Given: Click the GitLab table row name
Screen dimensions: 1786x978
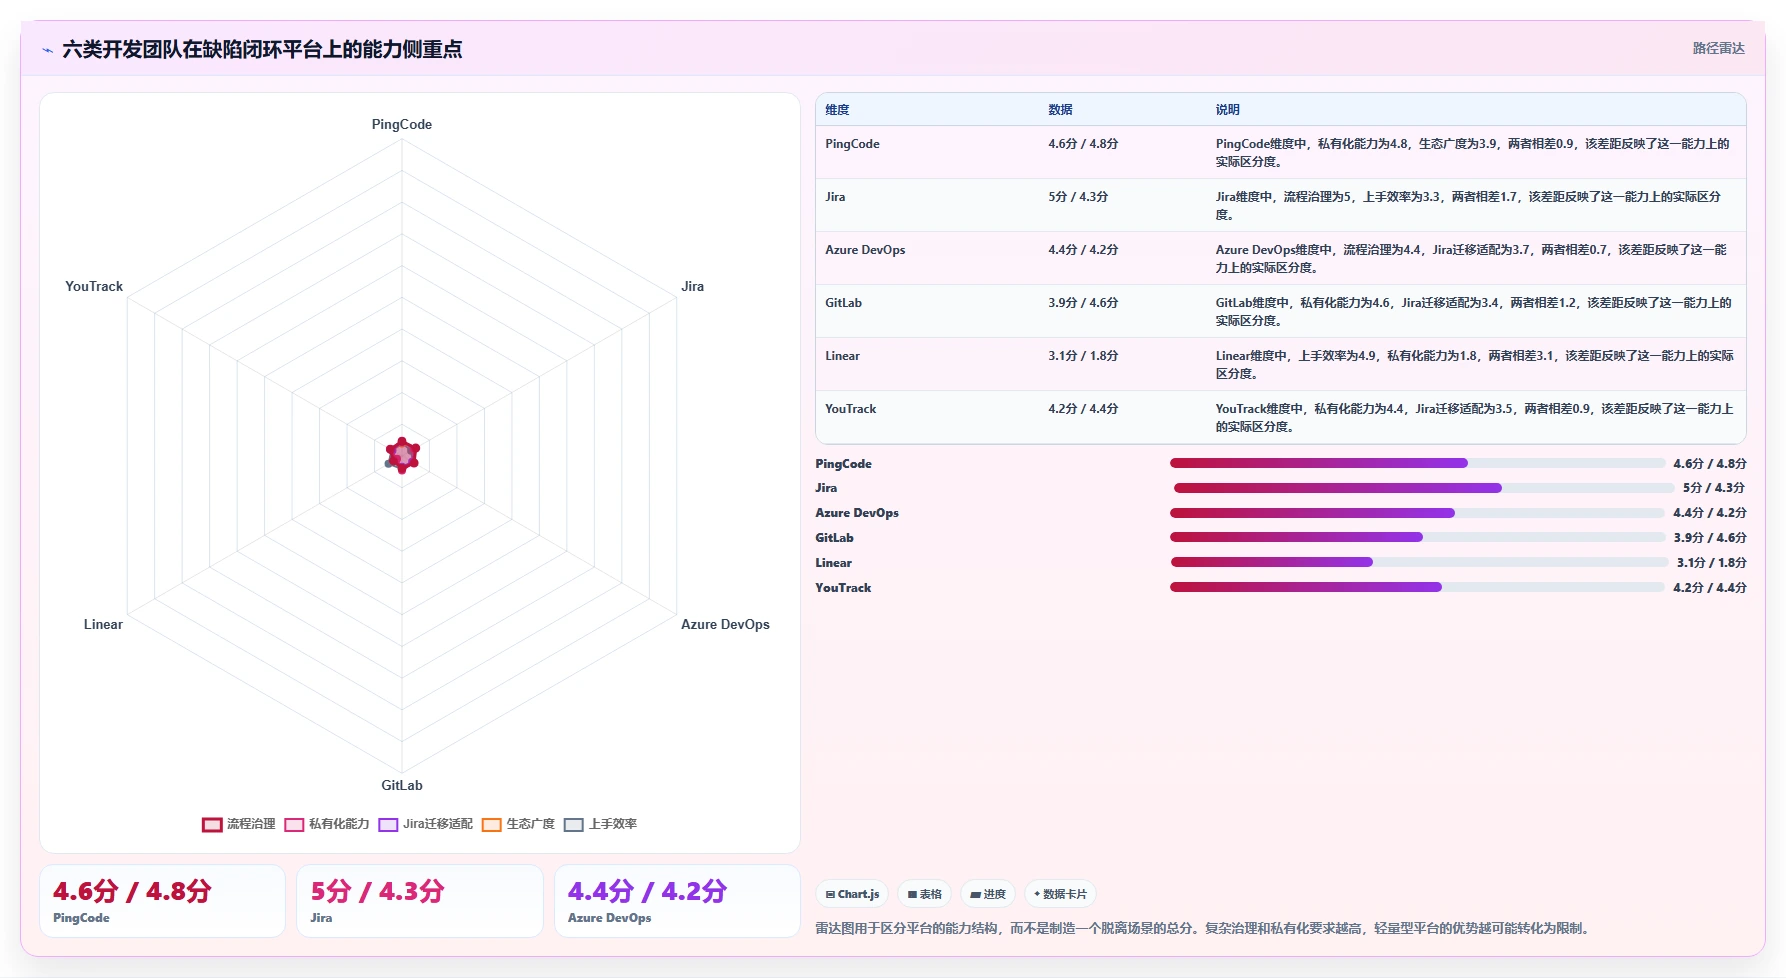Looking at the screenshot, I should coord(843,303).
